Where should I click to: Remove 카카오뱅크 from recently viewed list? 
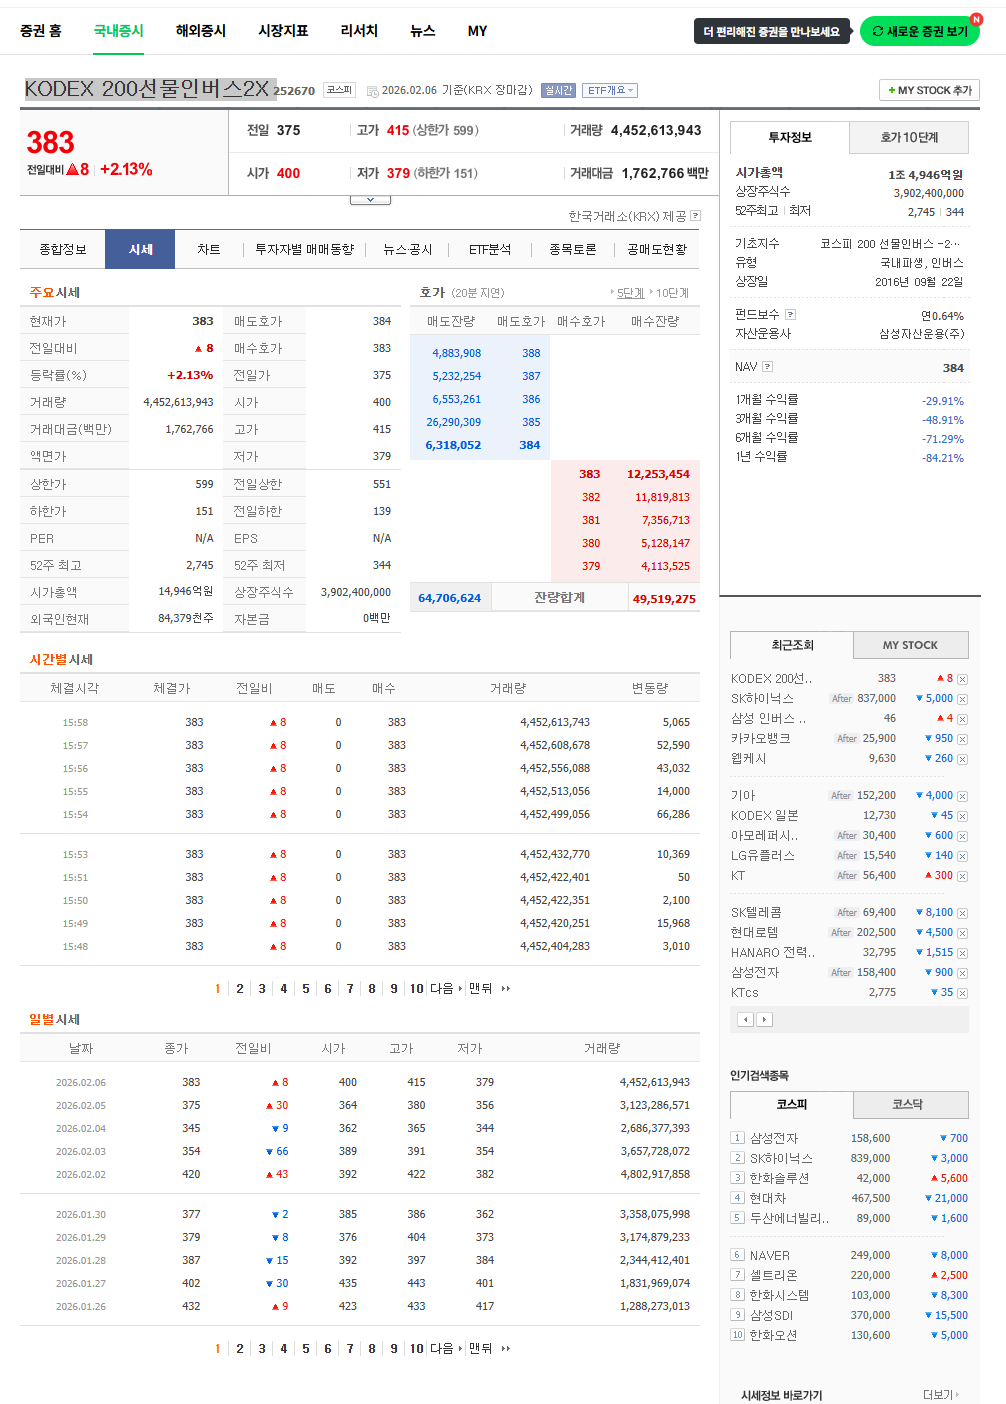coord(962,739)
